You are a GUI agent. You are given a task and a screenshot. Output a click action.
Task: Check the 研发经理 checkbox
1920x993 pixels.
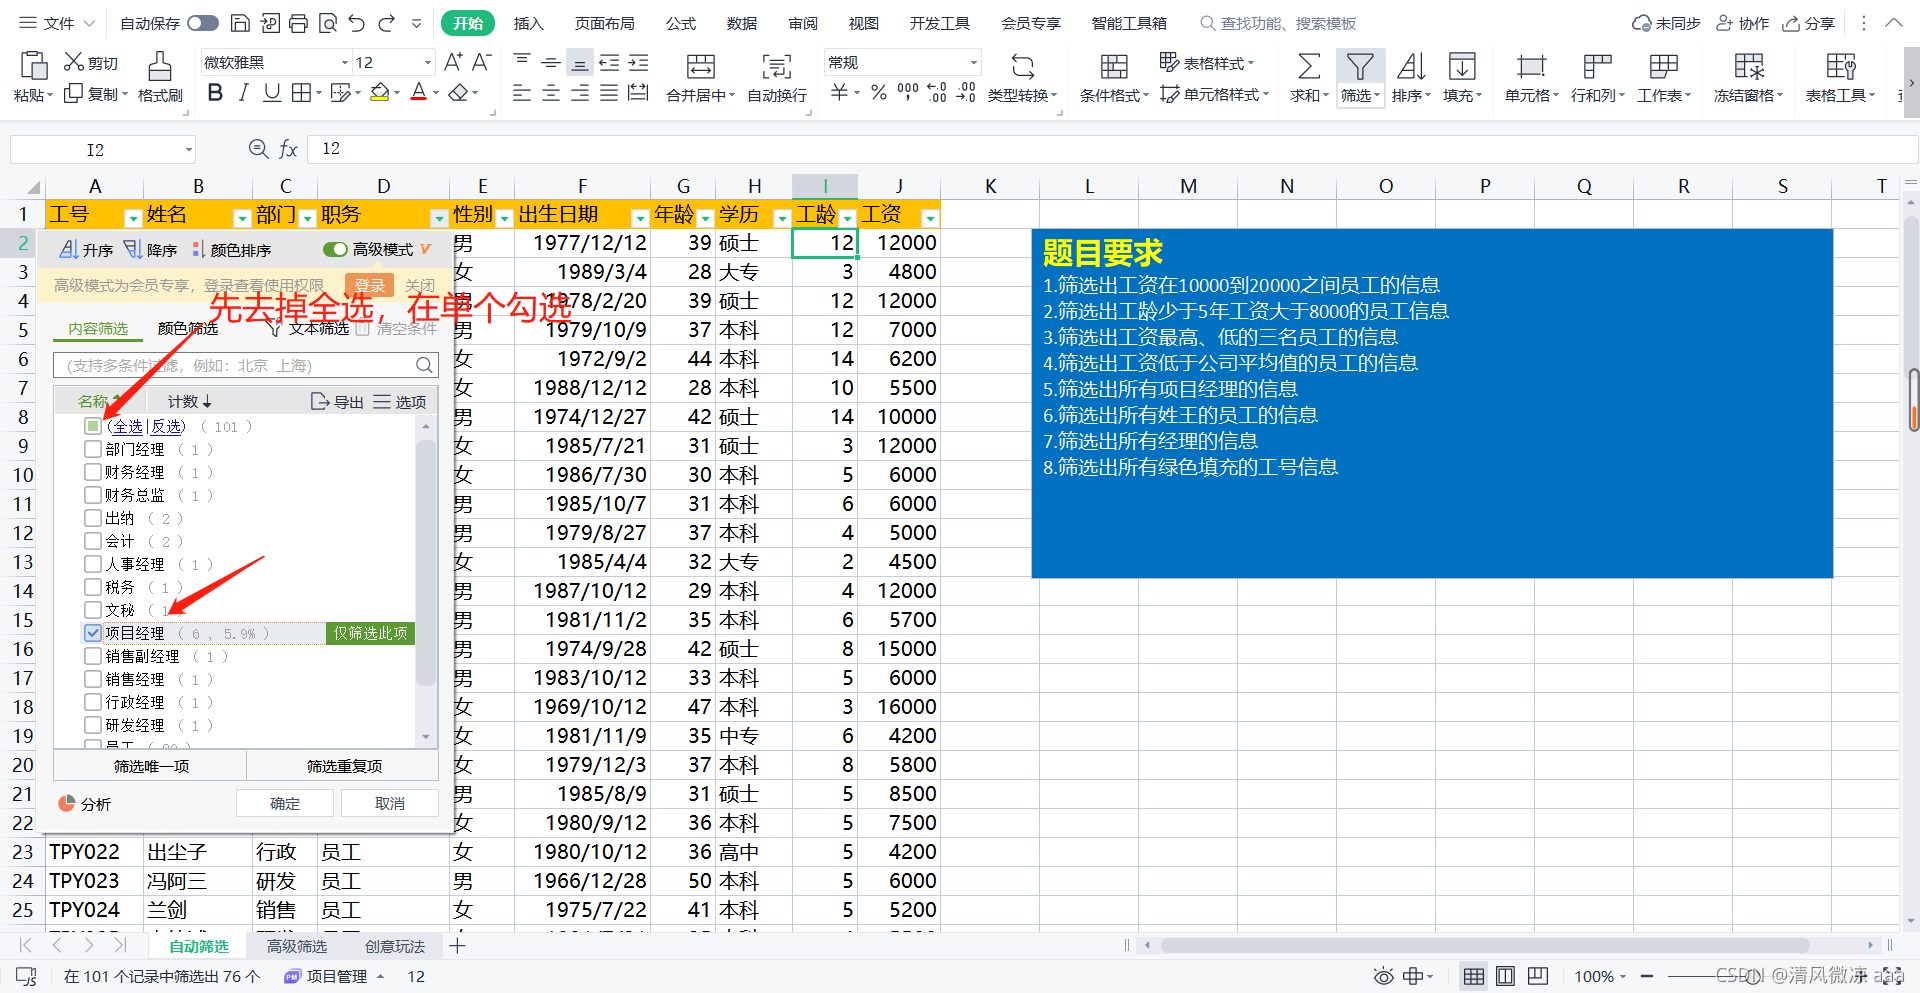point(93,725)
